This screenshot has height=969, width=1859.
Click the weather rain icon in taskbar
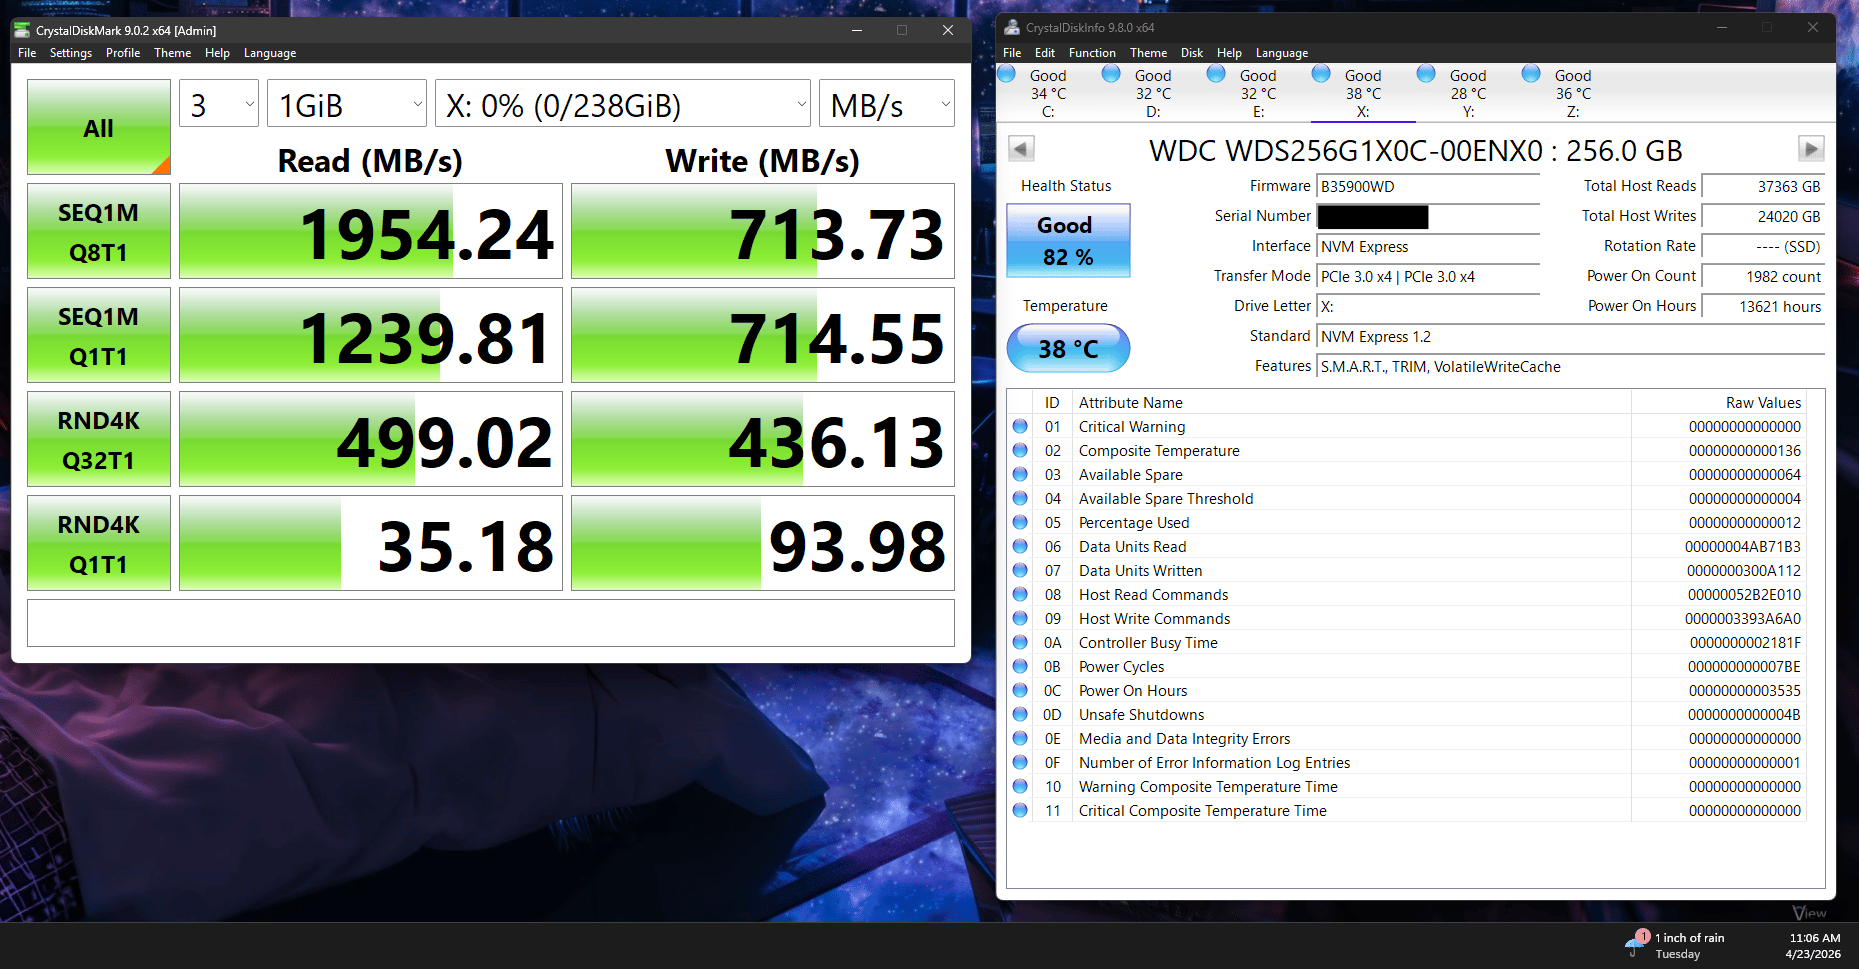pos(1637,942)
